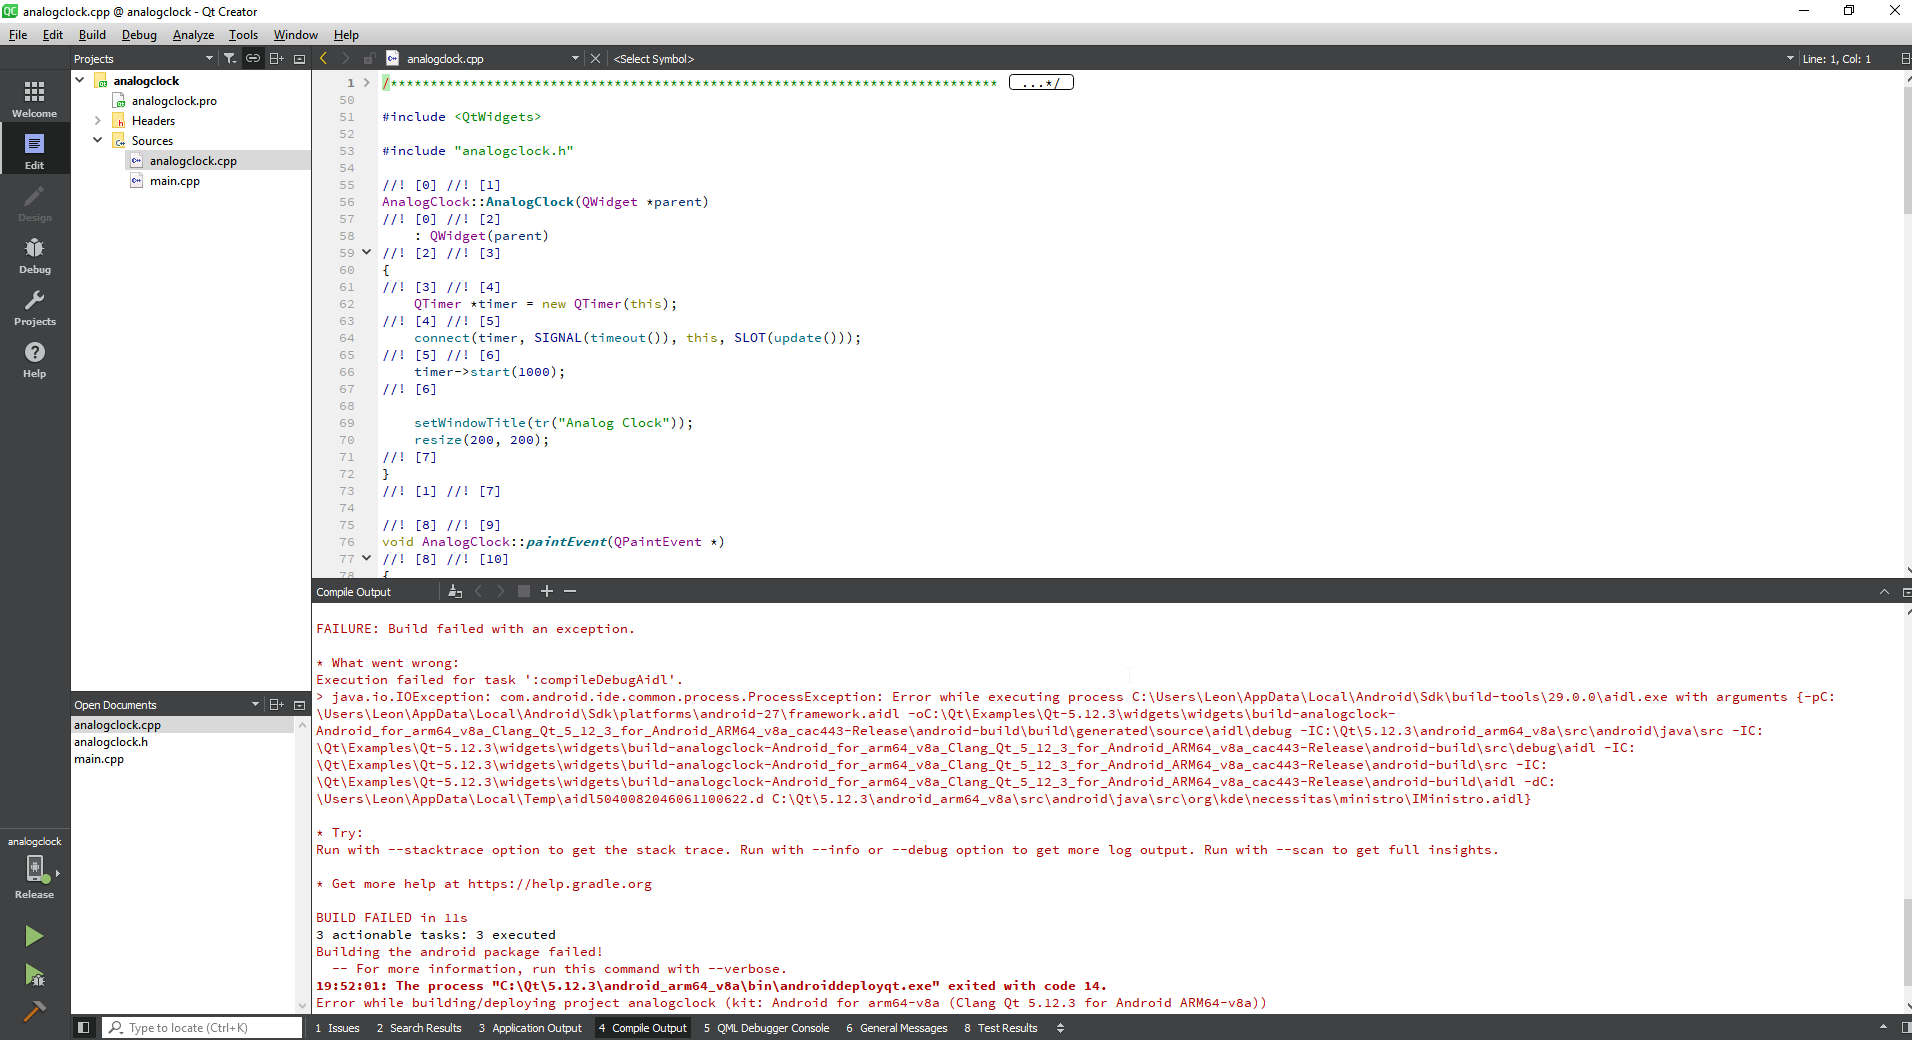The width and height of the screenshot is (1912, 1040).
Task: Show the Test Results pane
Action: [1001, 1028]
